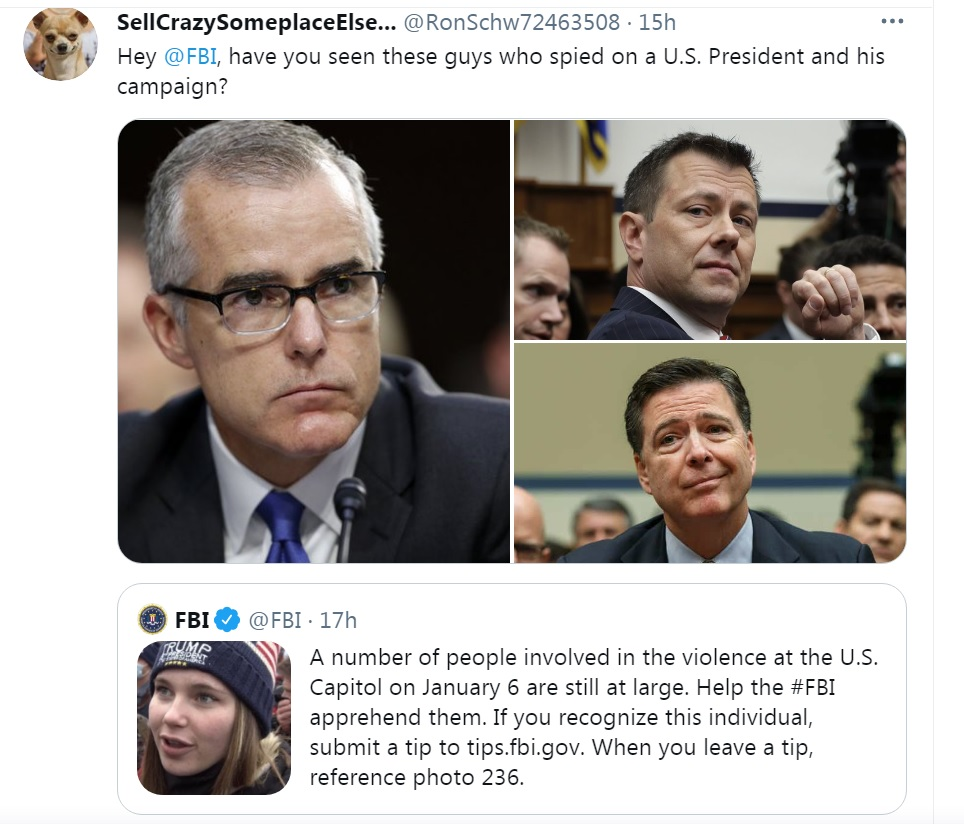Screen dimensions: 964x824
Task: Click the "reference photo 236" line
Action: coord(417,776)
